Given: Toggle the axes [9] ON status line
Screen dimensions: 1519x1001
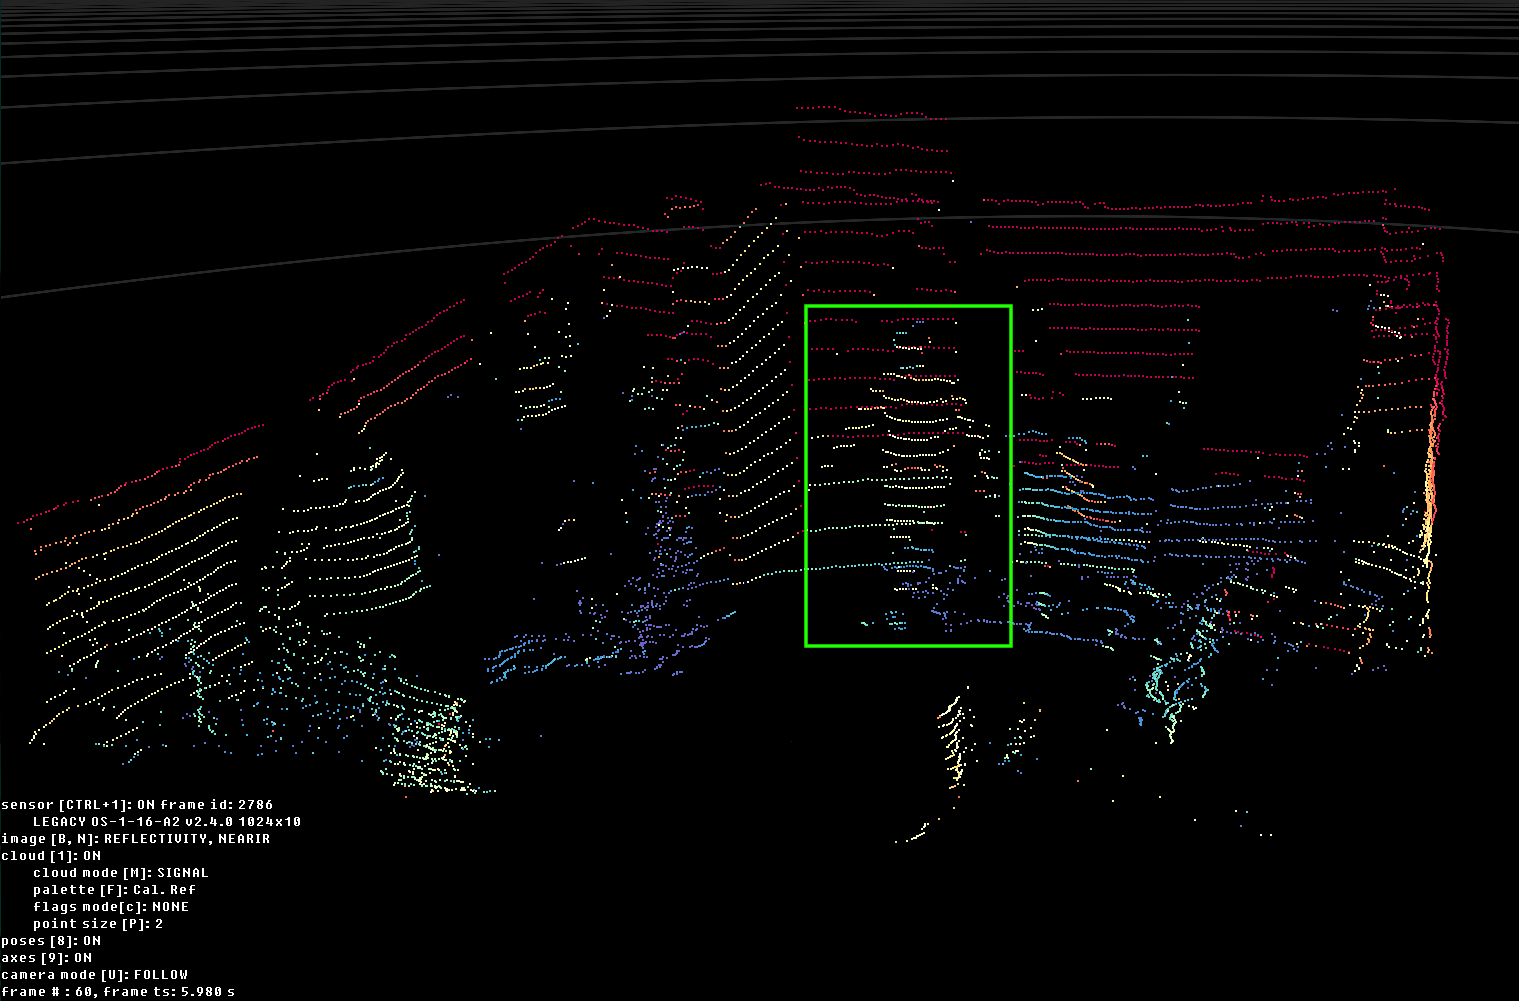Looking at the screenshot, I should 46,958.
